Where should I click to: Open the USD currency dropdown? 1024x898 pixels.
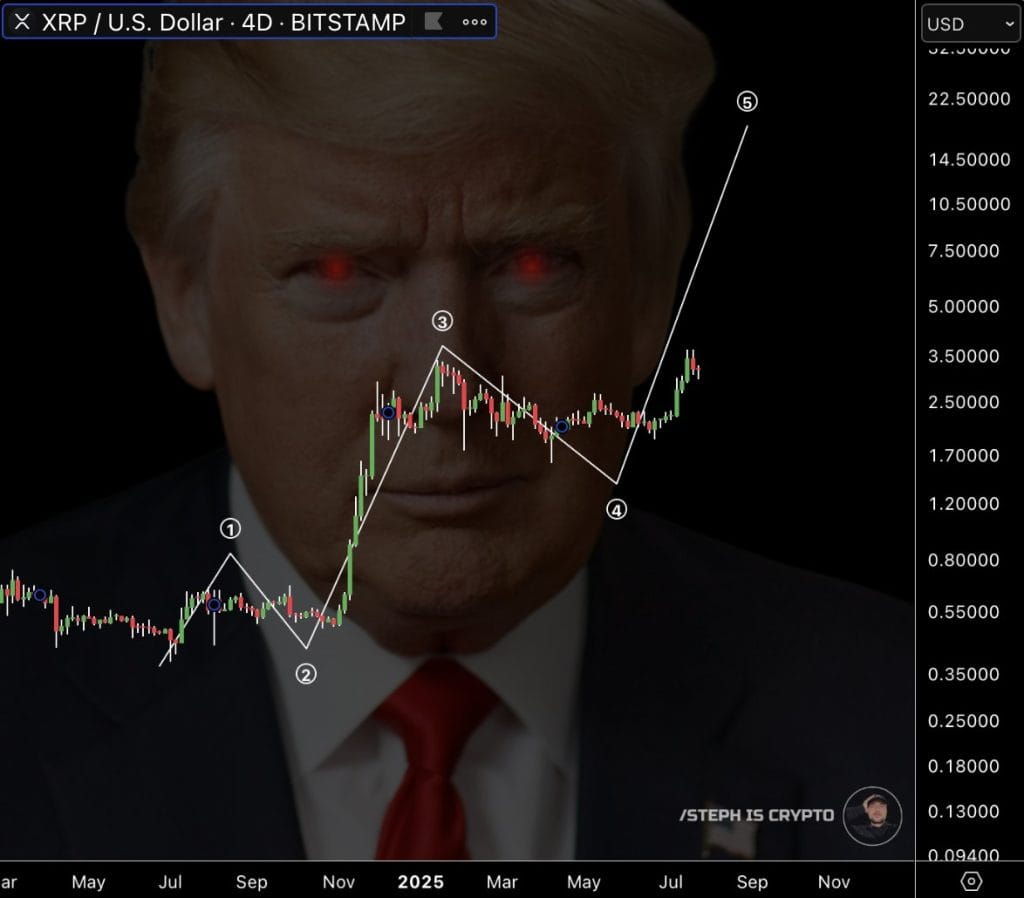pyautogui.click(x=970, y=24)
